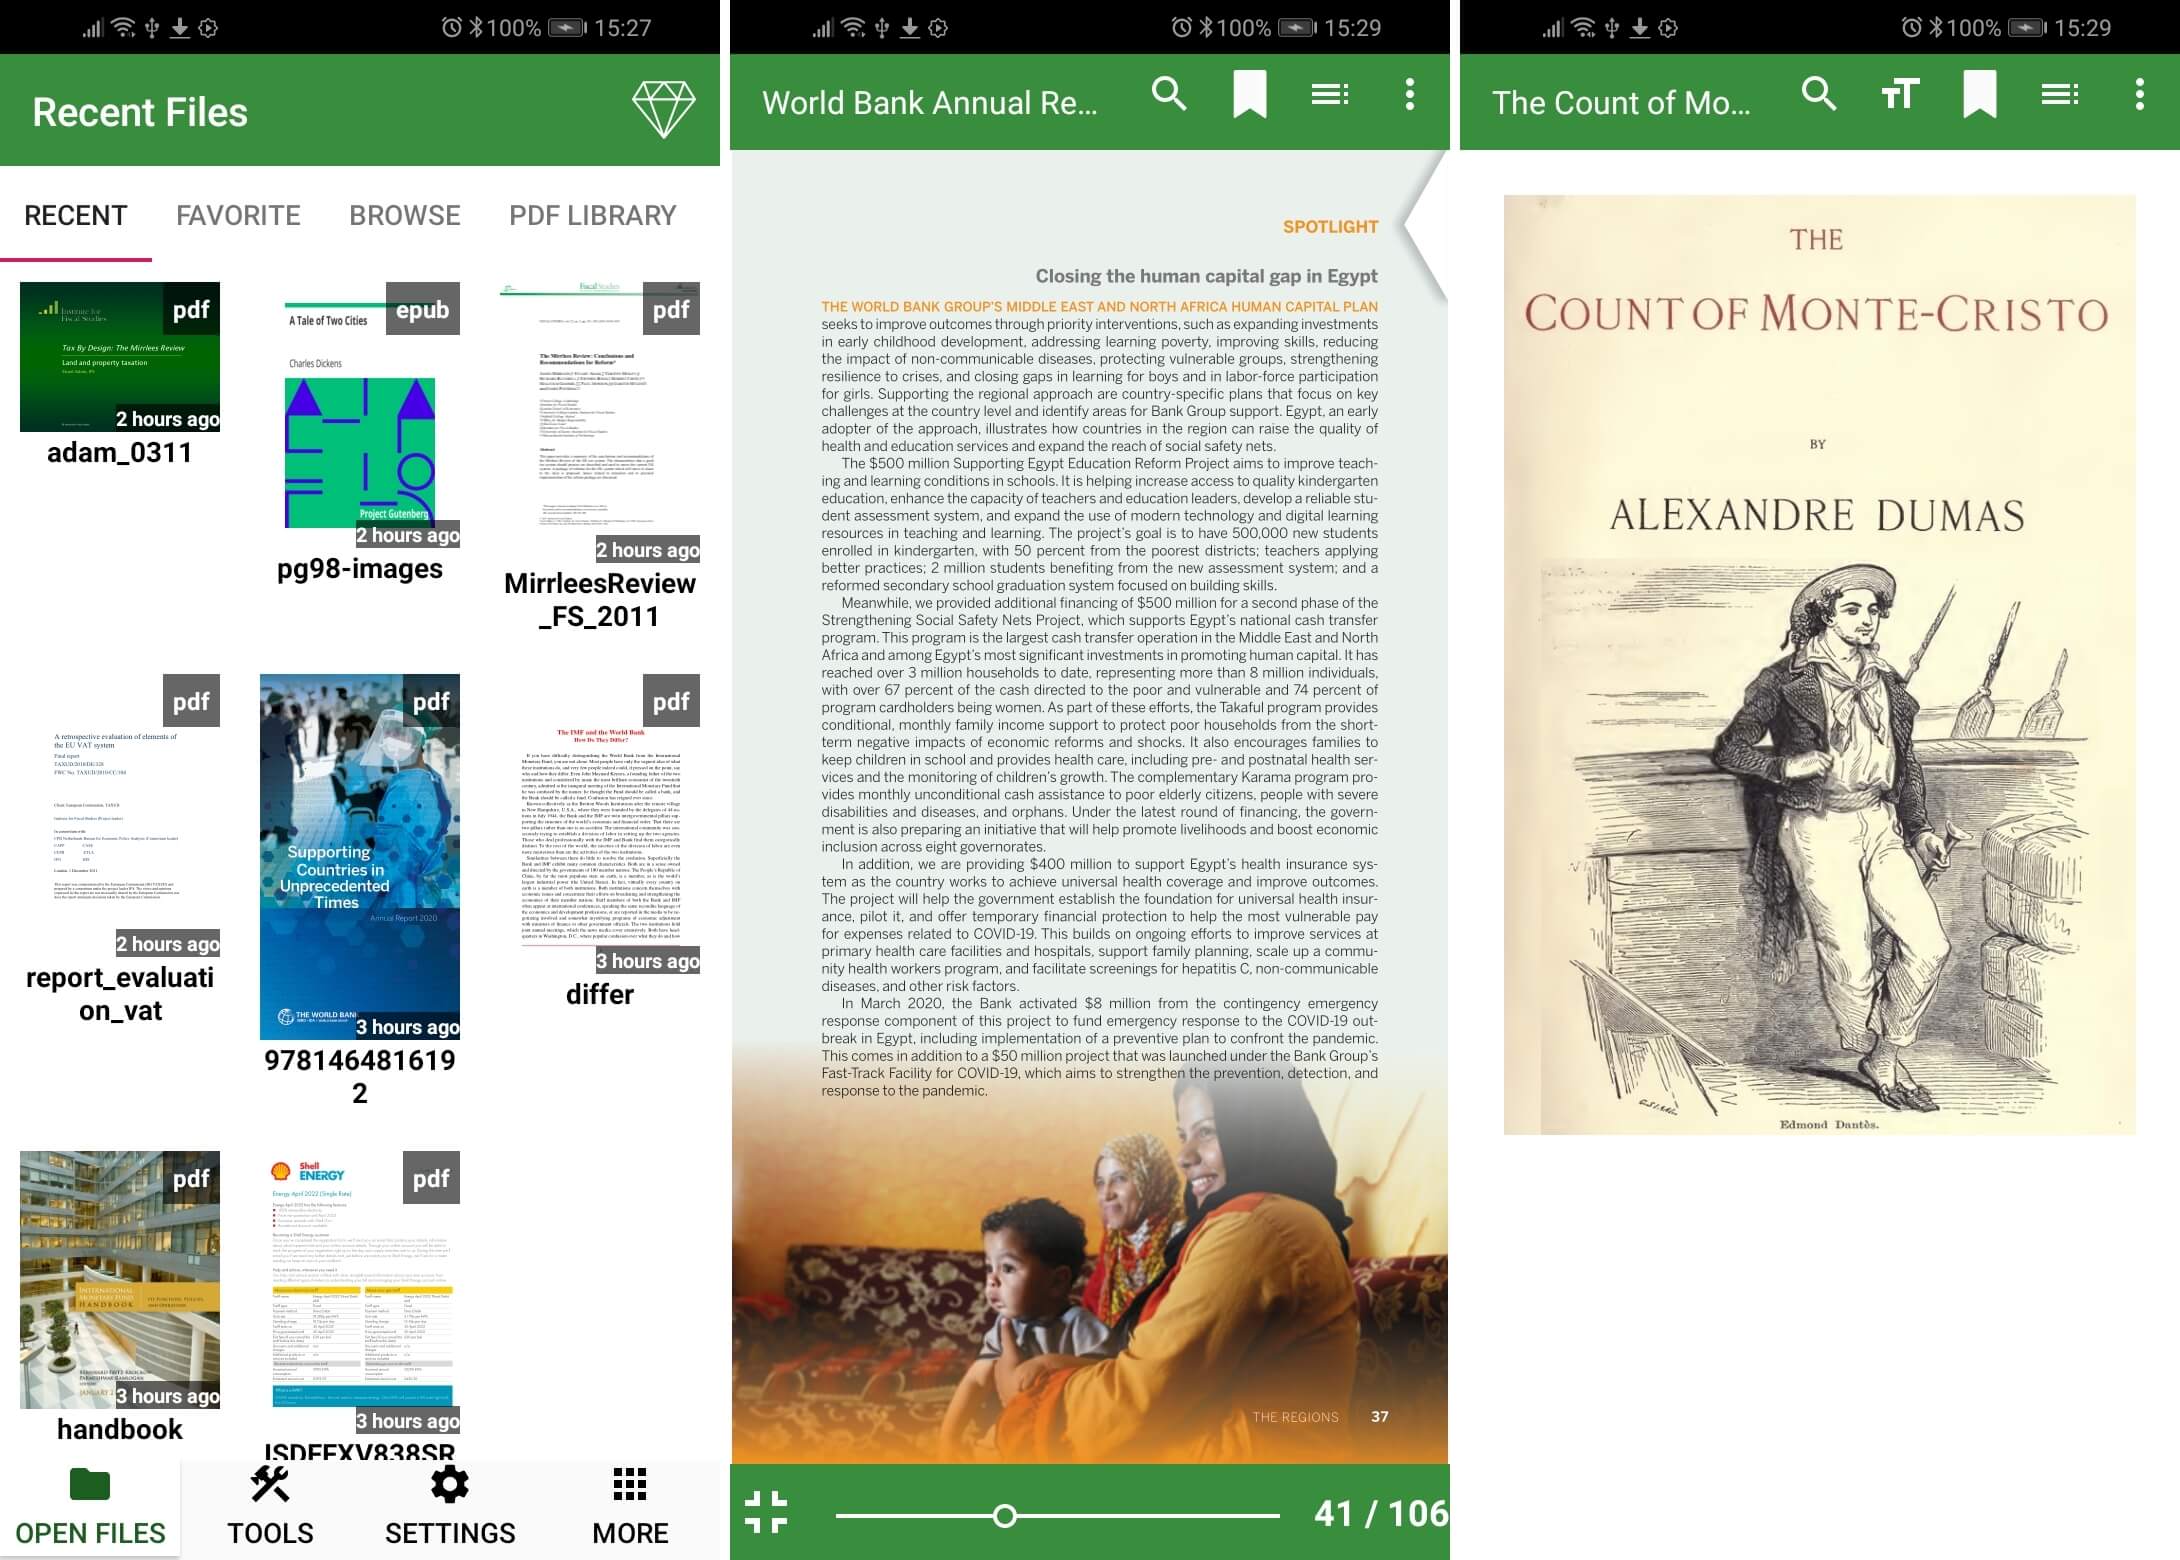
Task: Adjust text size in Count of Monte Cristo reader
Action: pos(1898,95)
